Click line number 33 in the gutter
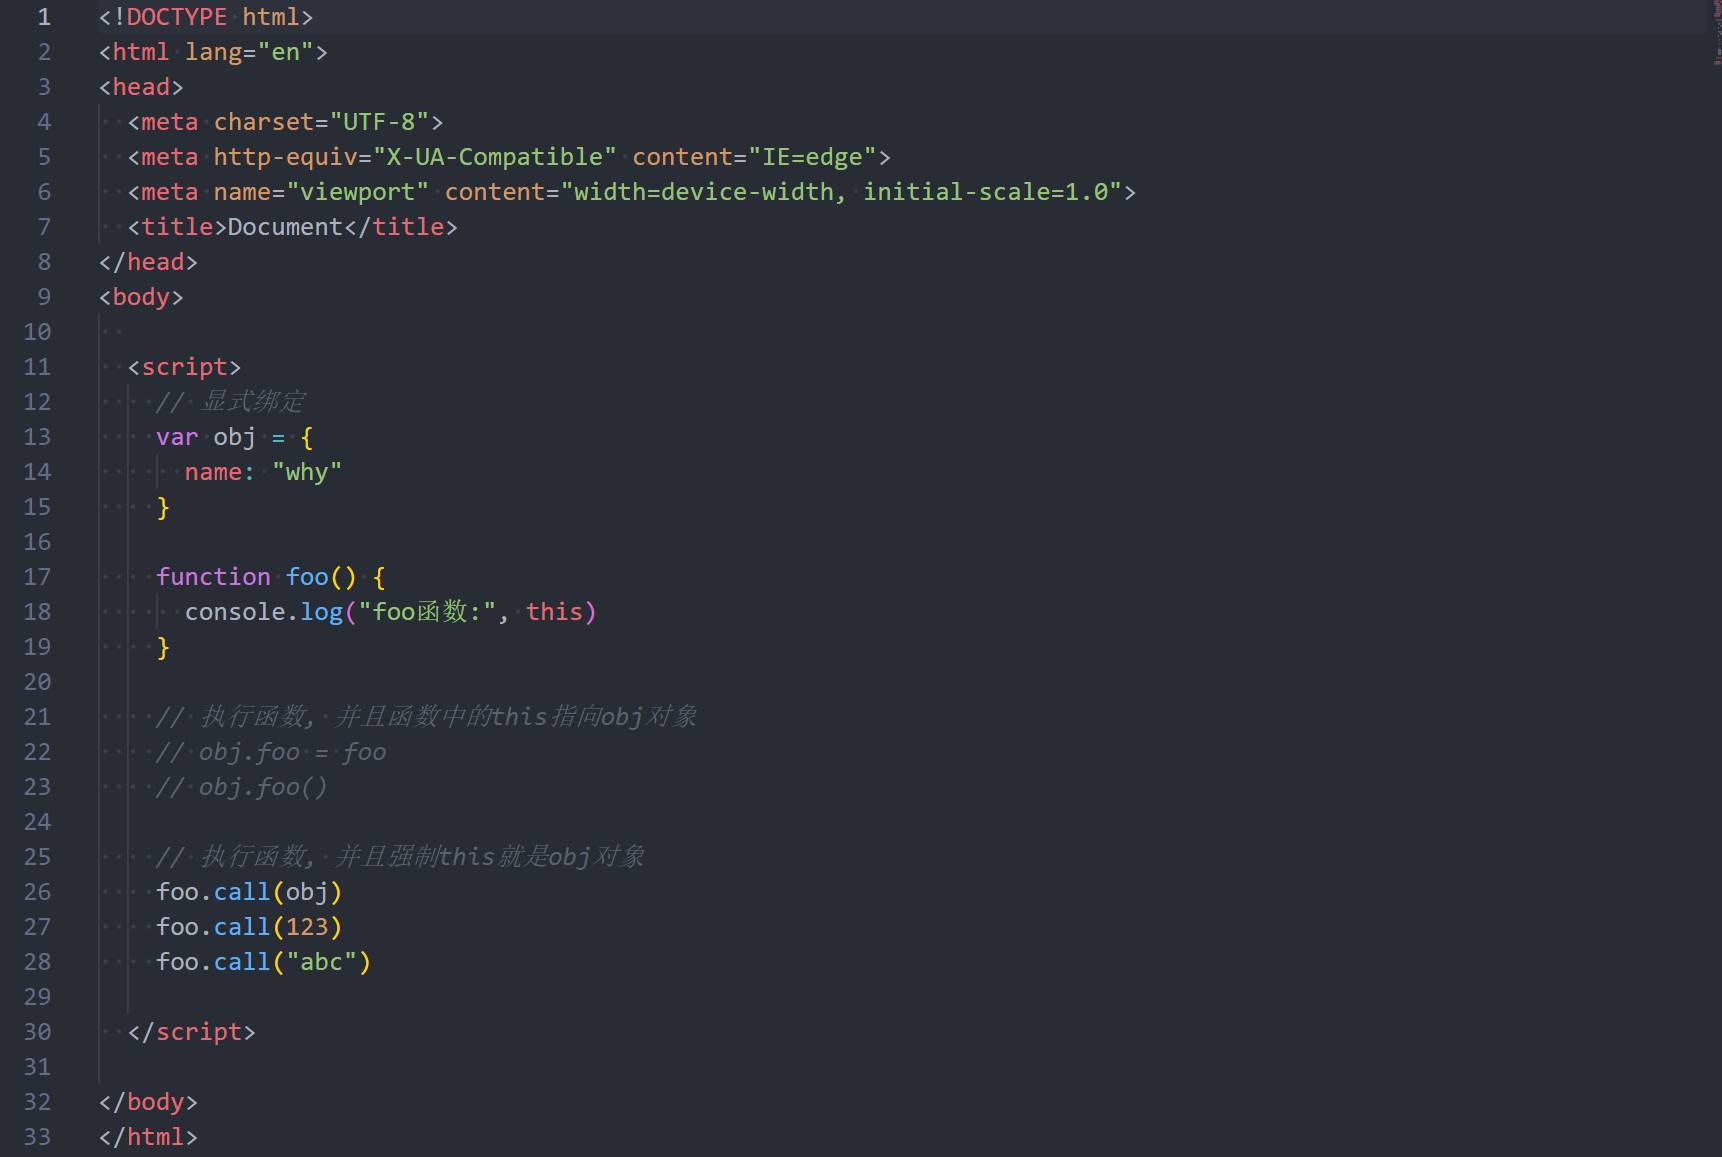 pyautogui.click(x=37, y=1137)
